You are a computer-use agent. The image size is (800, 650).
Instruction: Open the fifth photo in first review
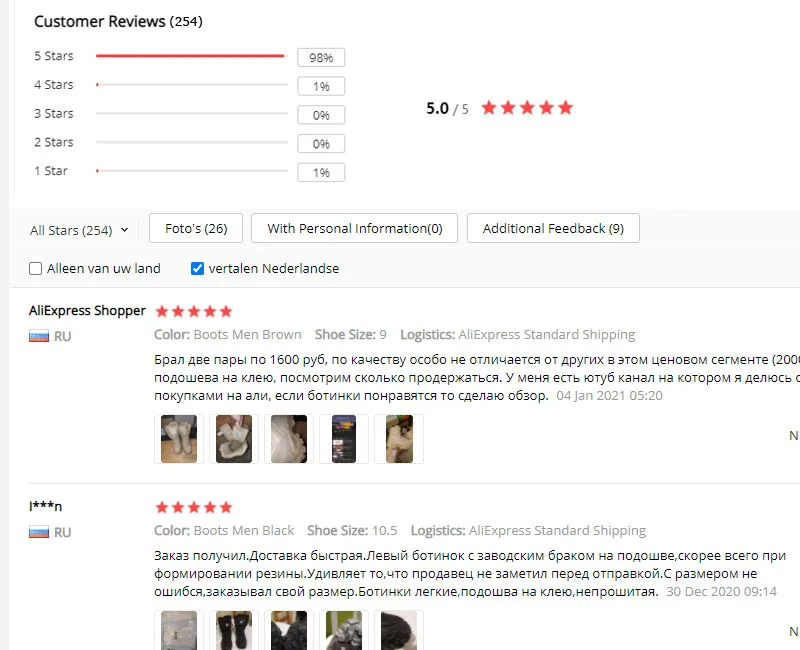399,439
